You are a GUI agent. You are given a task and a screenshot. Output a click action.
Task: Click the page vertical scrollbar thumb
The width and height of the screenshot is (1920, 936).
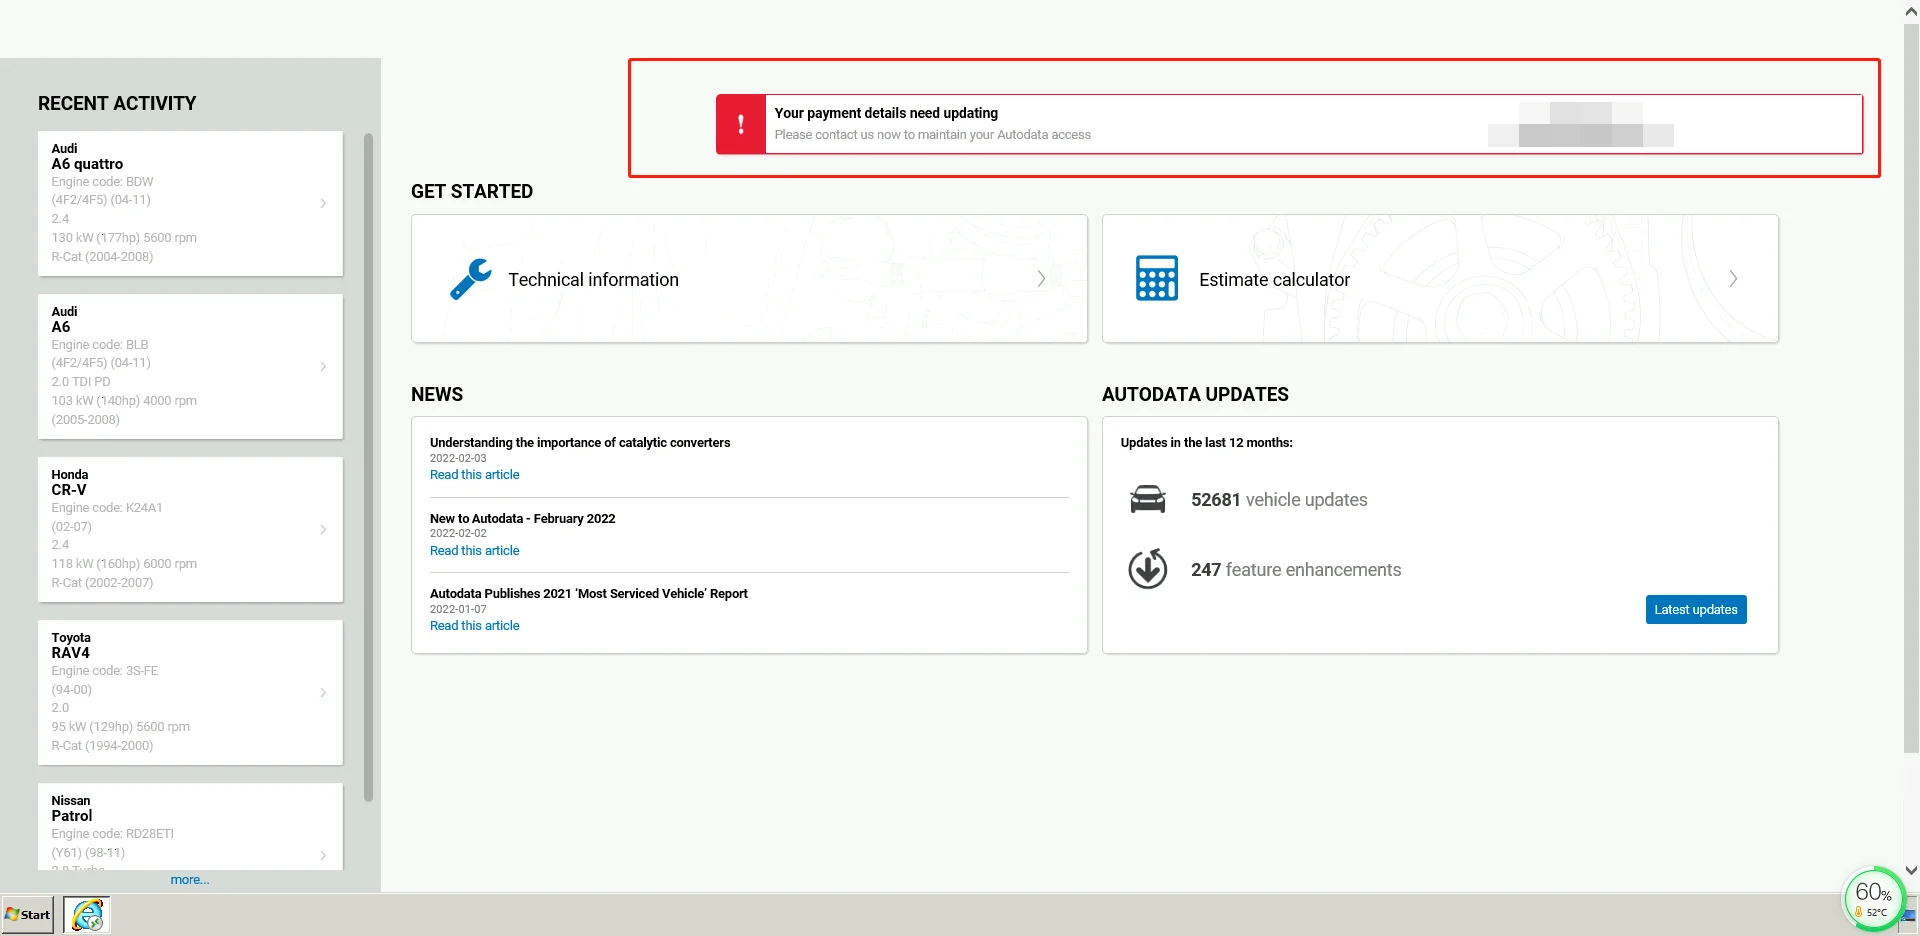(x=1911, y=388)
